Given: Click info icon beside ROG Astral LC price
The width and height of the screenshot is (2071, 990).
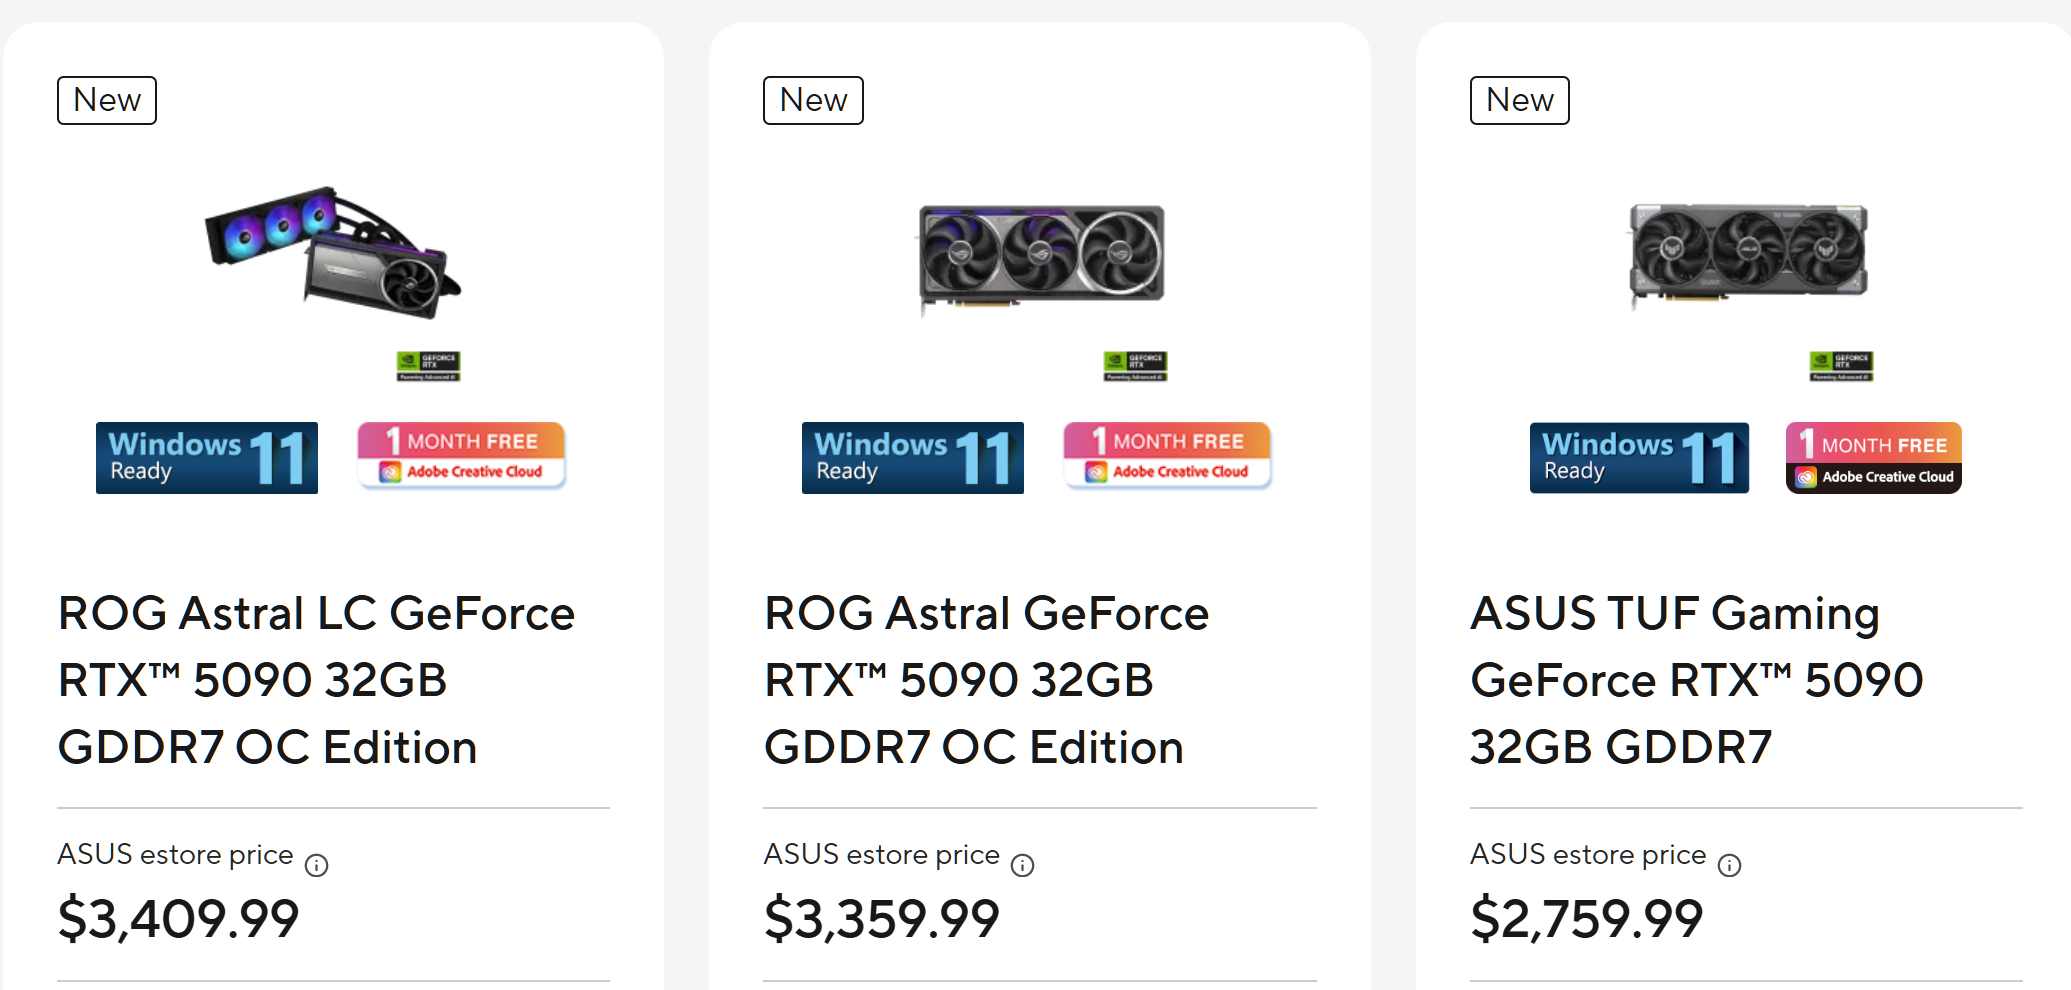Looking at the screenshot, I should [316, 865].
